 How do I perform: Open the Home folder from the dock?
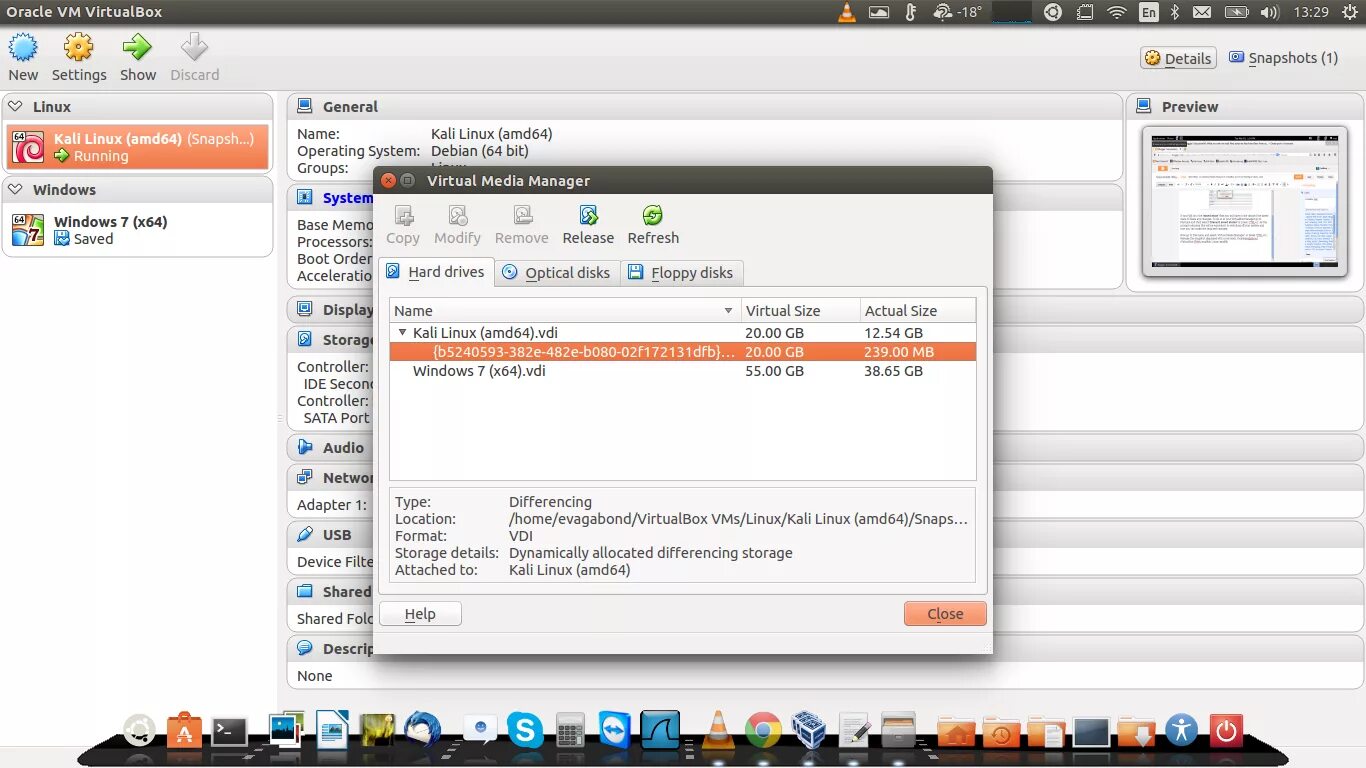tap(956, 732)
